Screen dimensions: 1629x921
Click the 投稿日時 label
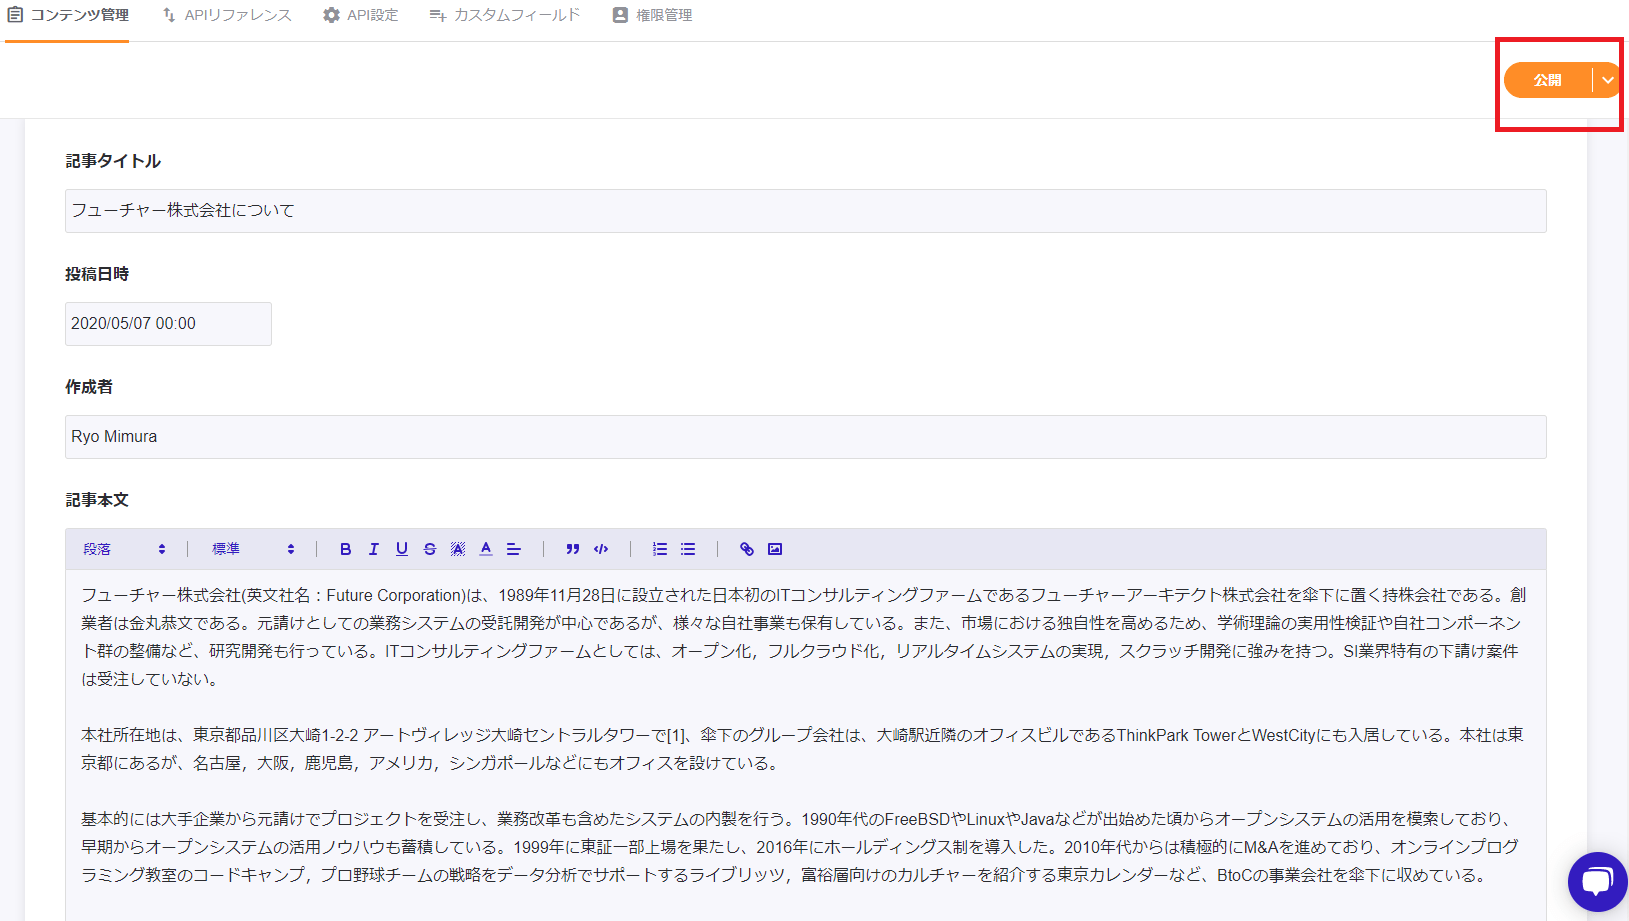[x=97, y=274]
